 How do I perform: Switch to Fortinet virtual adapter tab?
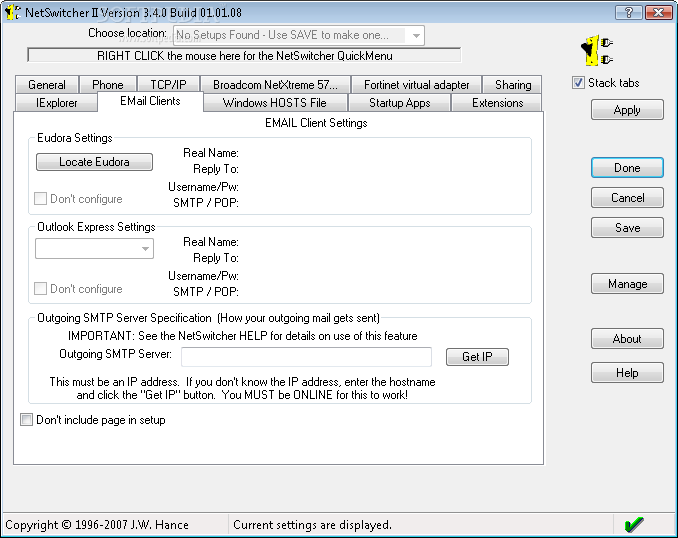coord(416,85)
